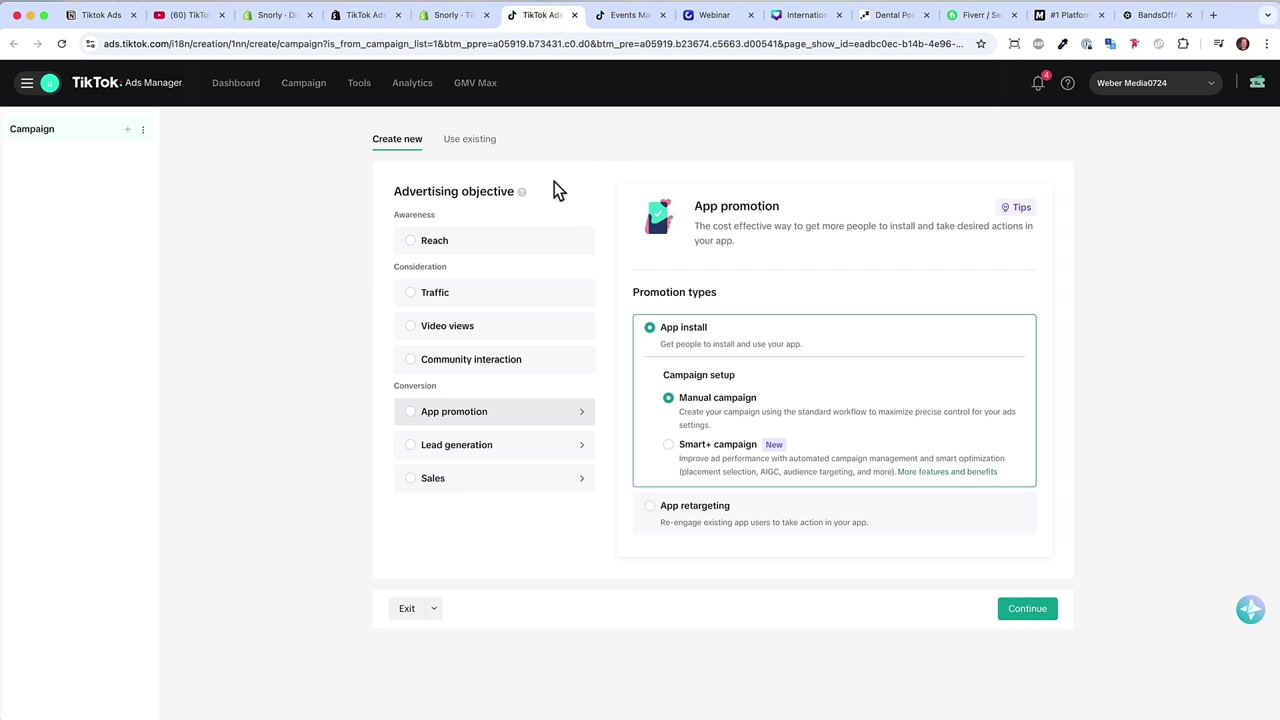Select the Video views objective
The image size is (1280, 720).
click(x=494, y=326)
